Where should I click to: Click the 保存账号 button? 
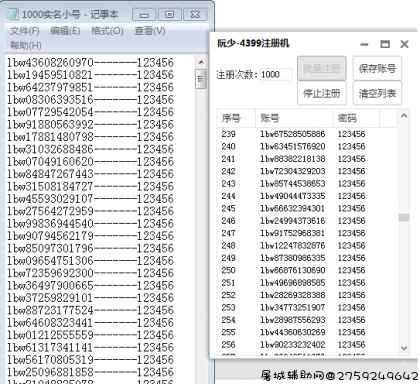377,69
